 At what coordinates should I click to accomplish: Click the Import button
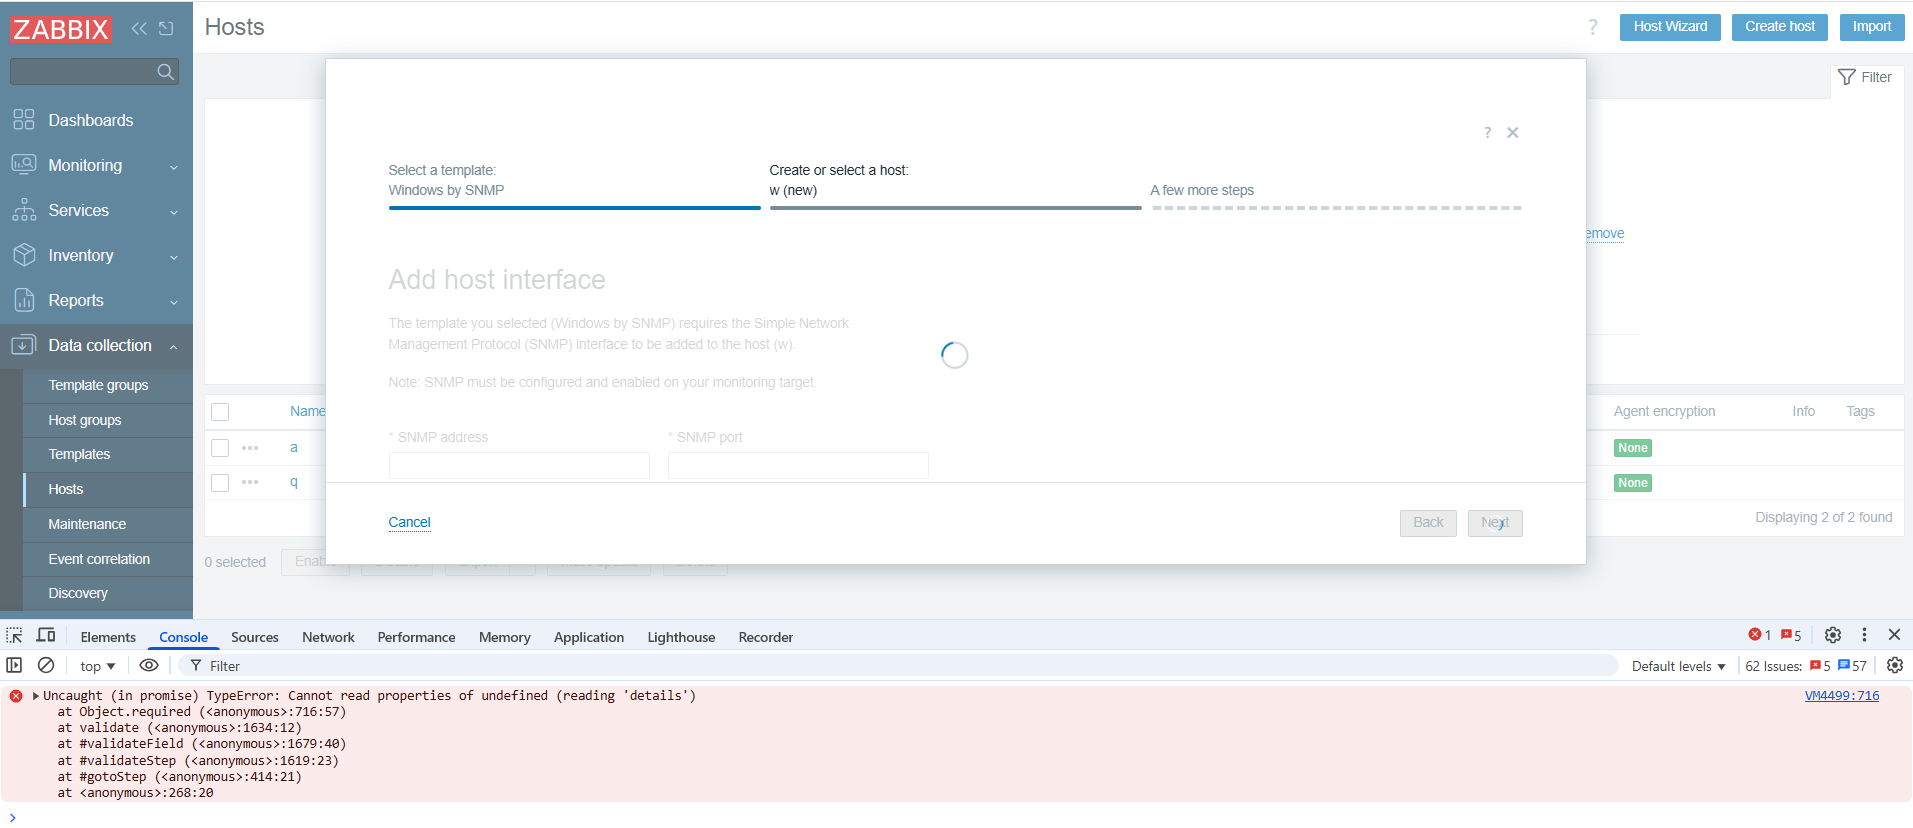coord(1872,27)
